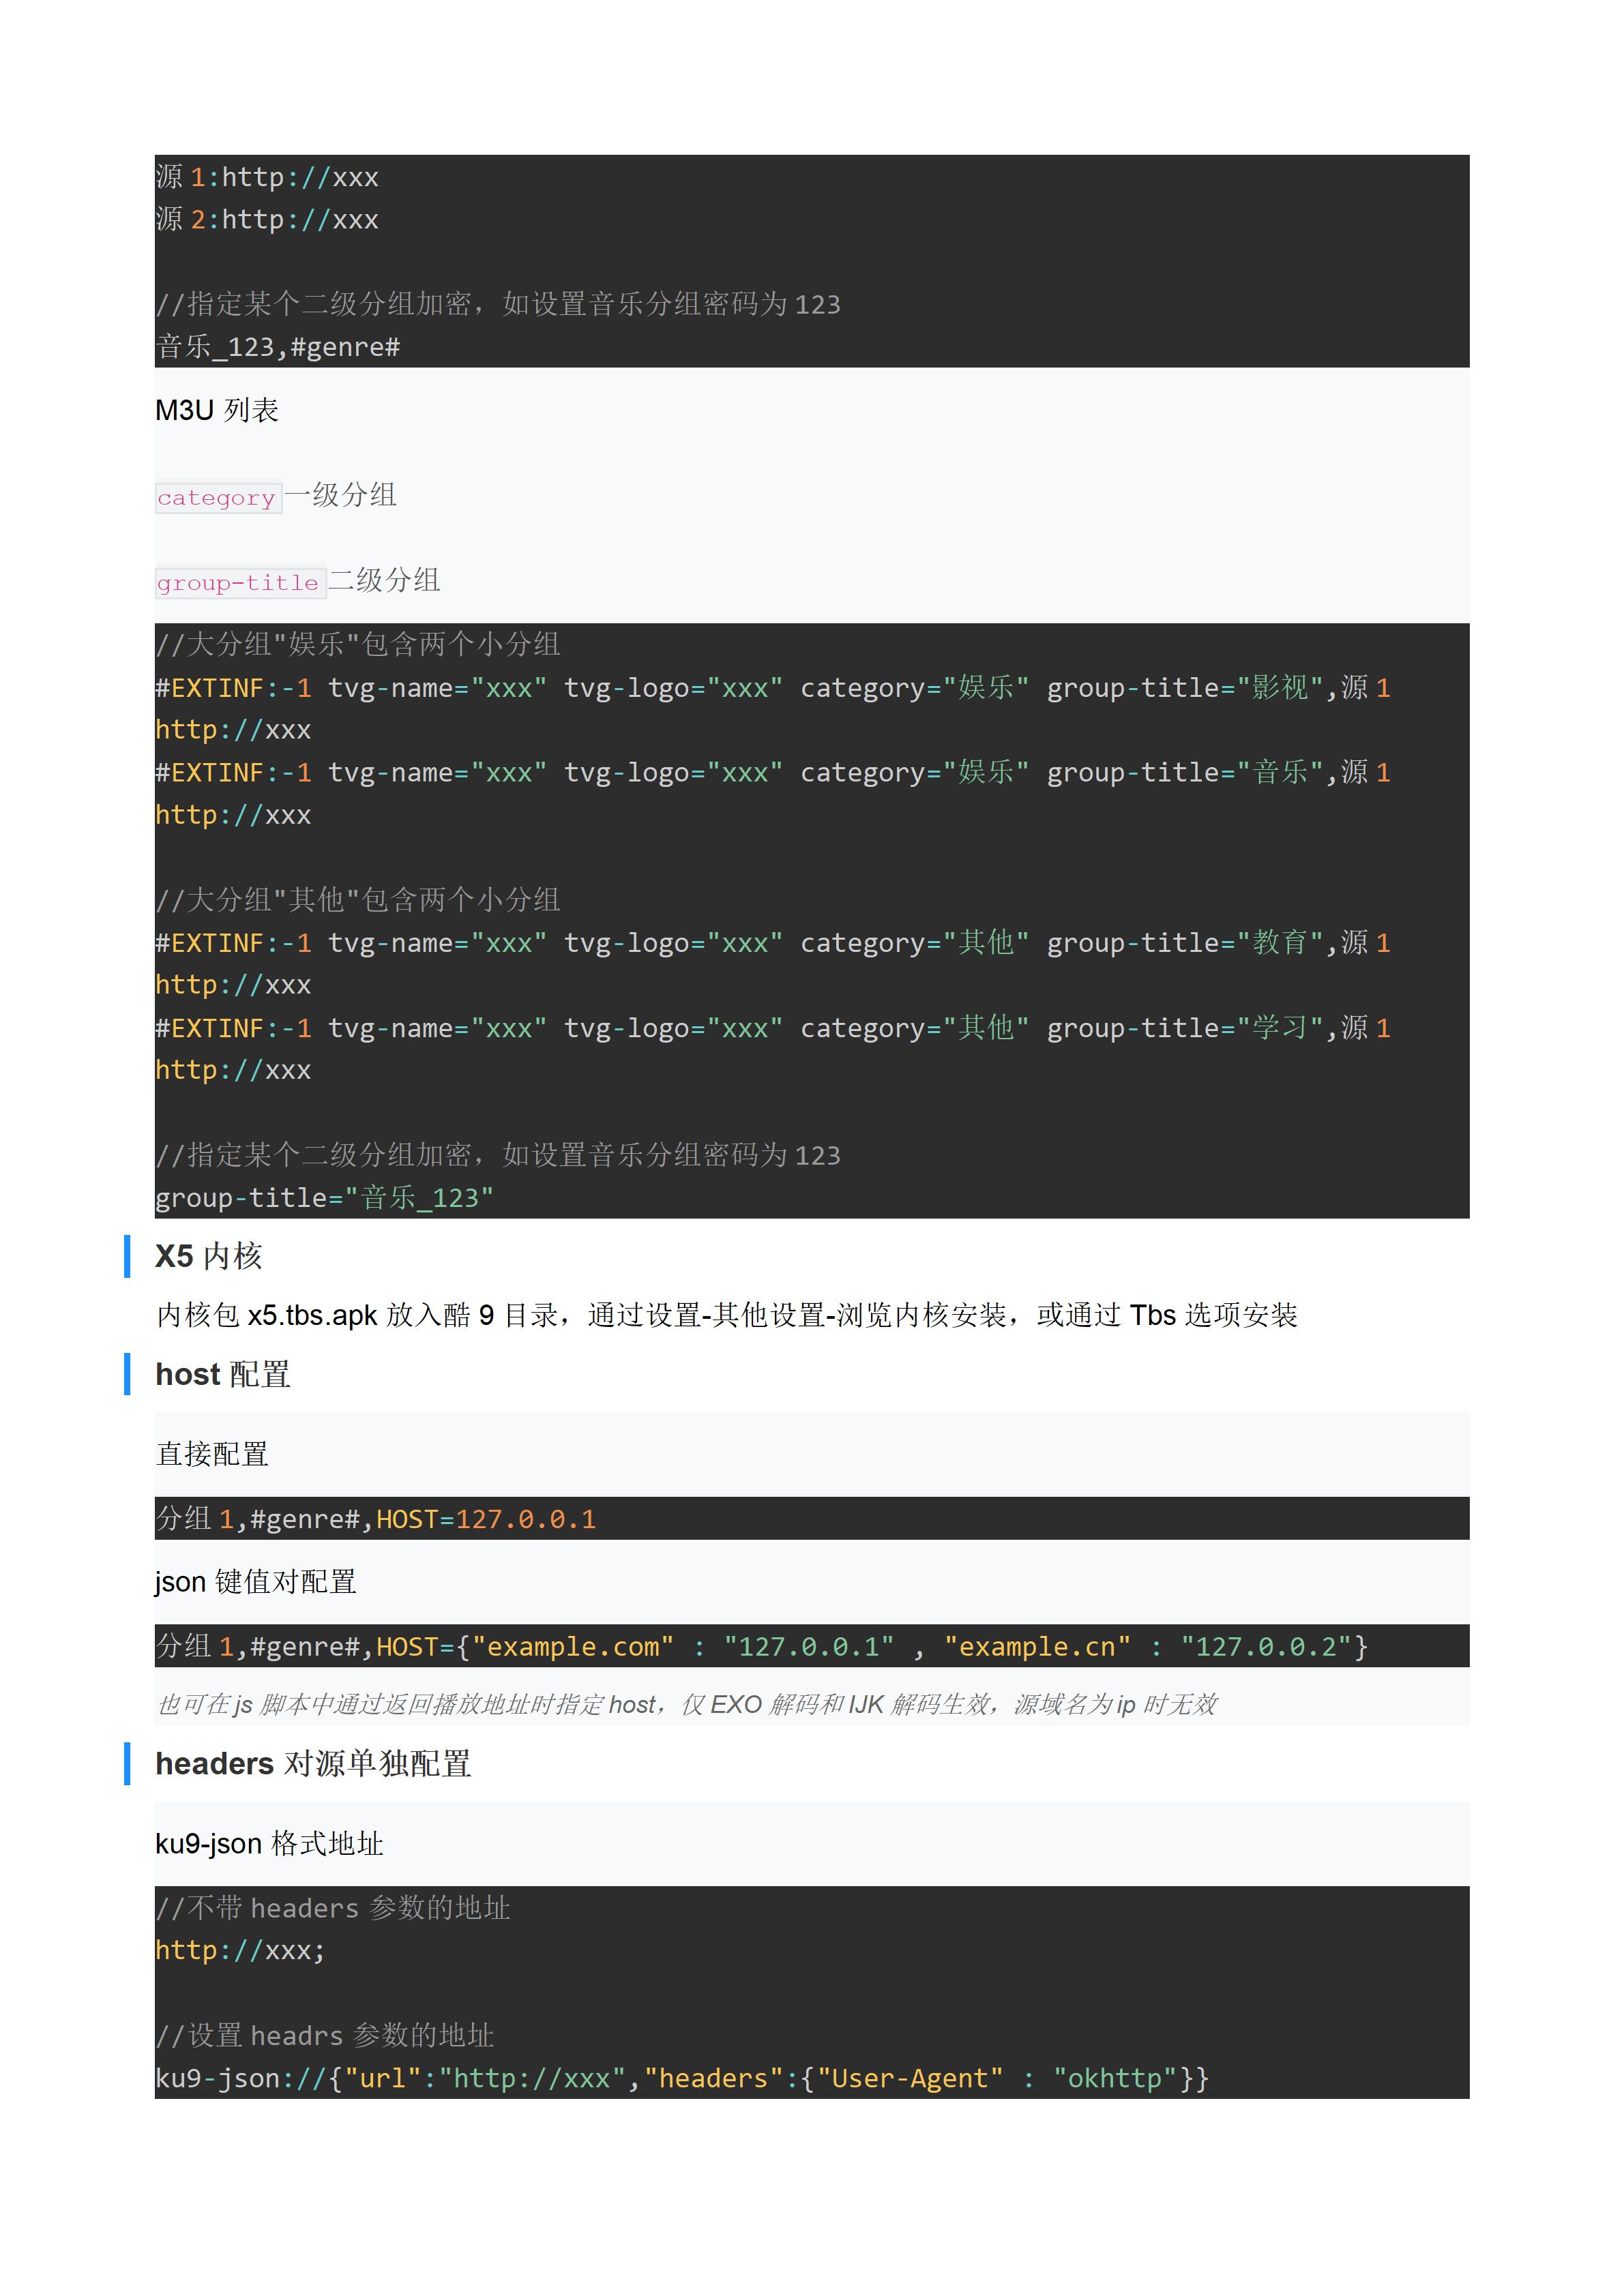Click the ku9-json URL with User-Agent headers
1624x2296 pixels.
[x=681, y=2078]
